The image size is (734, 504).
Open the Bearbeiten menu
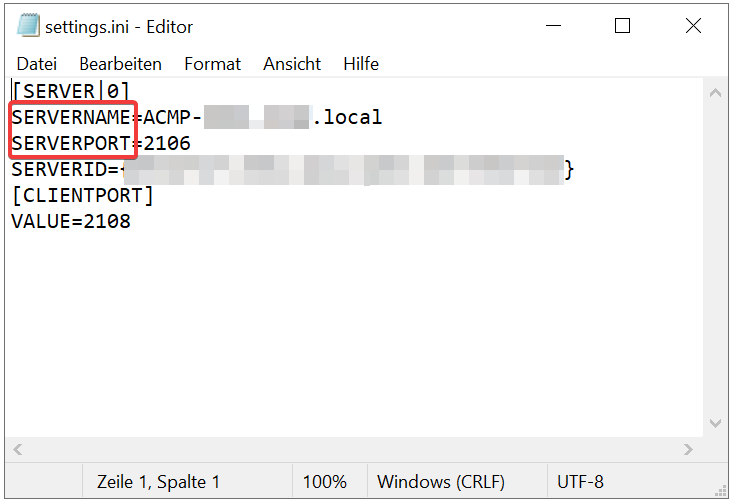(x=120, y=64)
